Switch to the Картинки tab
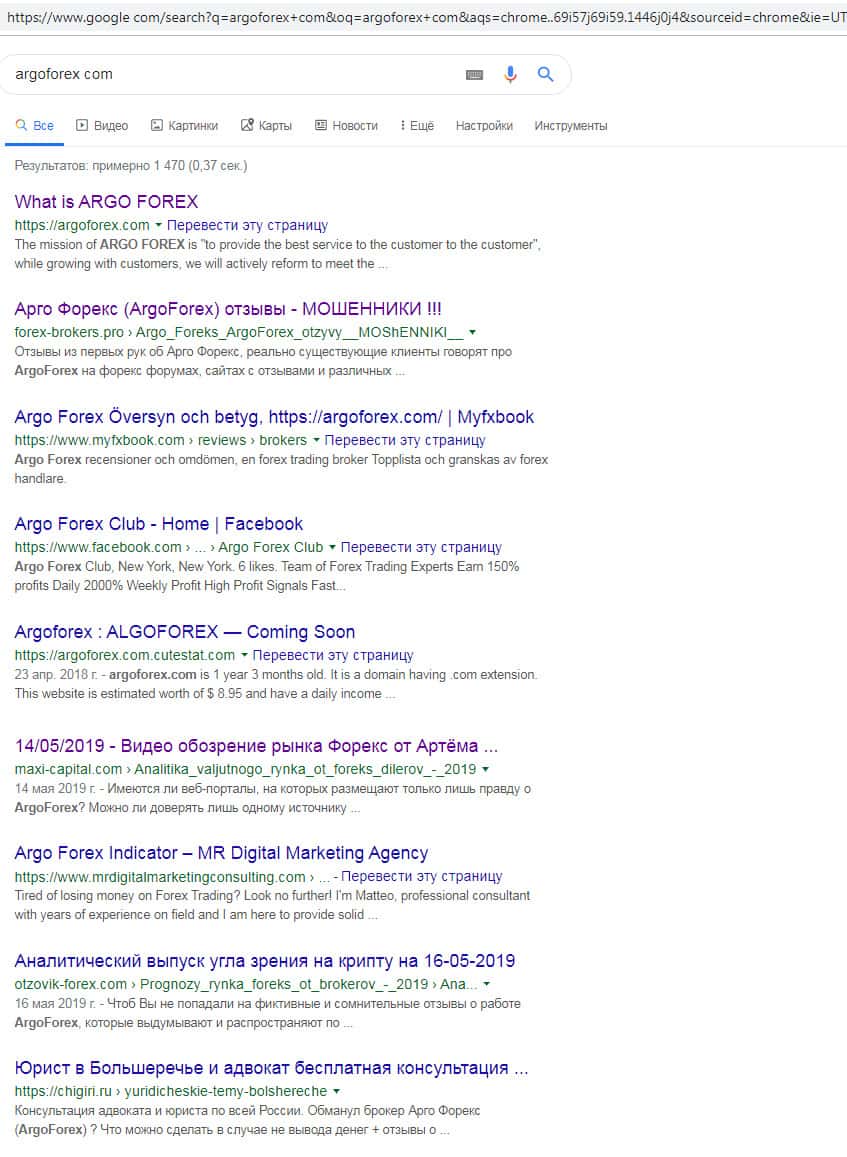This screenshot has height=1157, width=847. tap(184, 125)
